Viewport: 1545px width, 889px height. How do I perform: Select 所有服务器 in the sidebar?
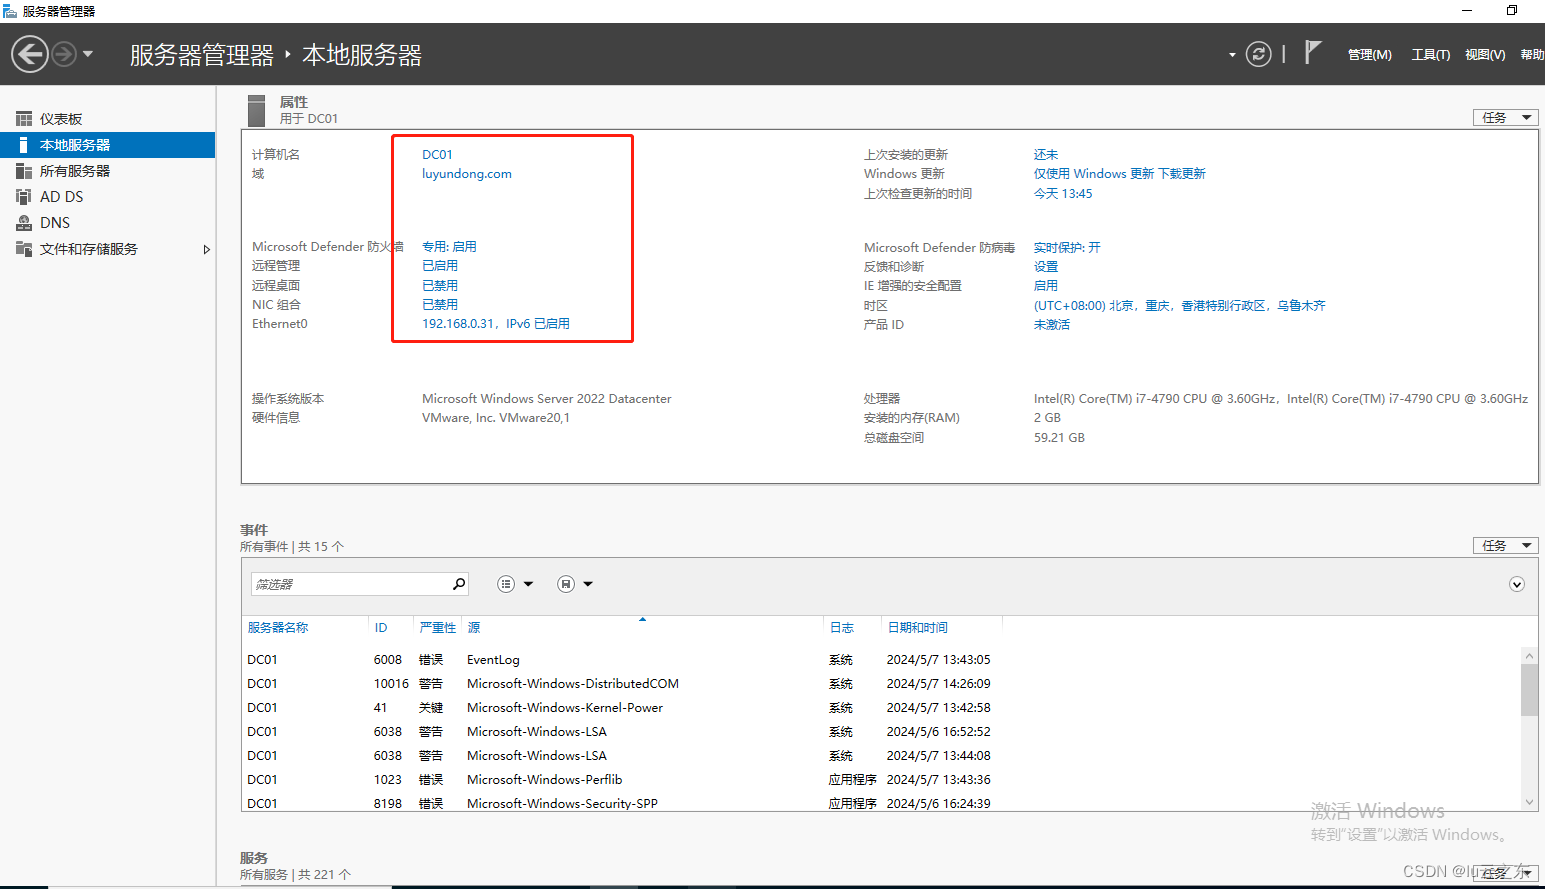point(107,171)
